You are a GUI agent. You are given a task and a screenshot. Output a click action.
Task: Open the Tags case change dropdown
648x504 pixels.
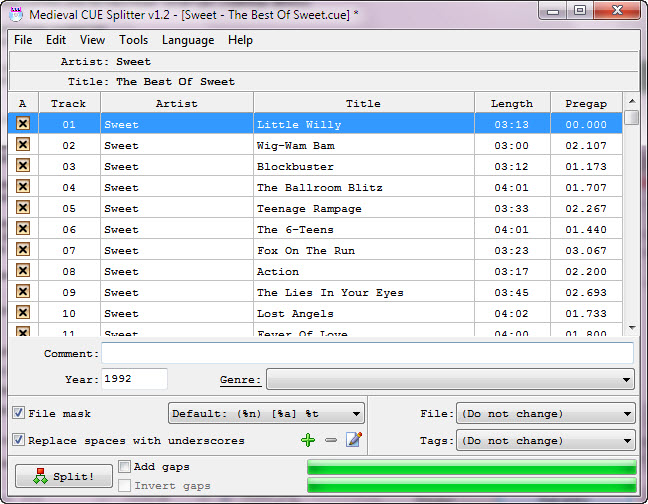546,440
